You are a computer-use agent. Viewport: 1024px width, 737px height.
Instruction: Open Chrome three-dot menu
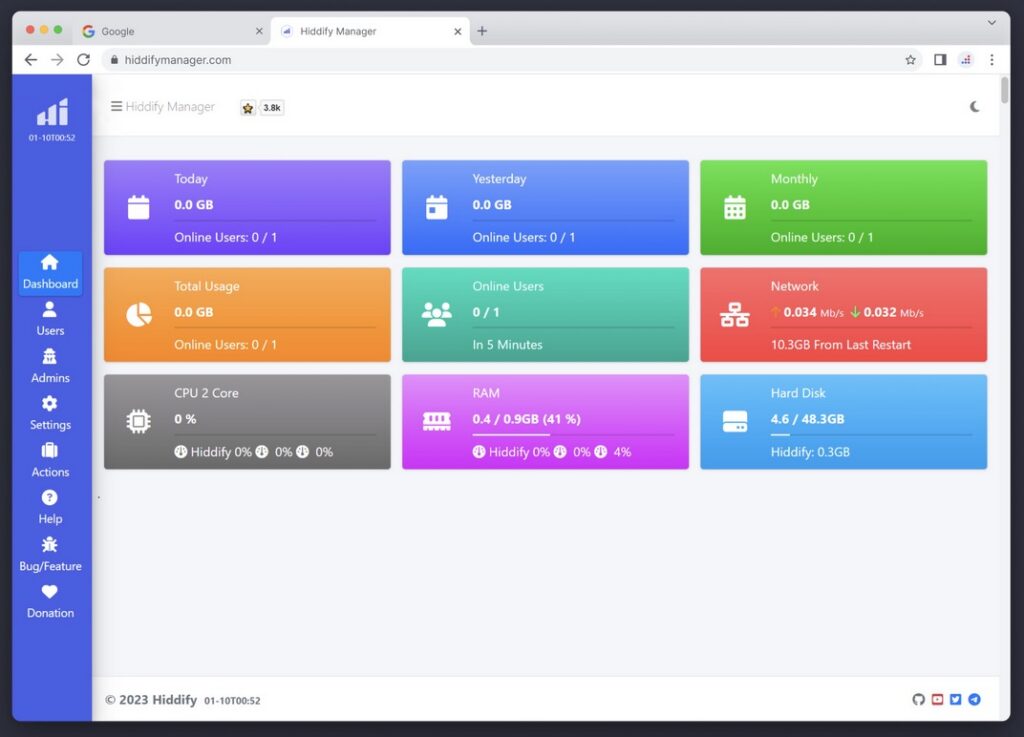pos(991,60)
